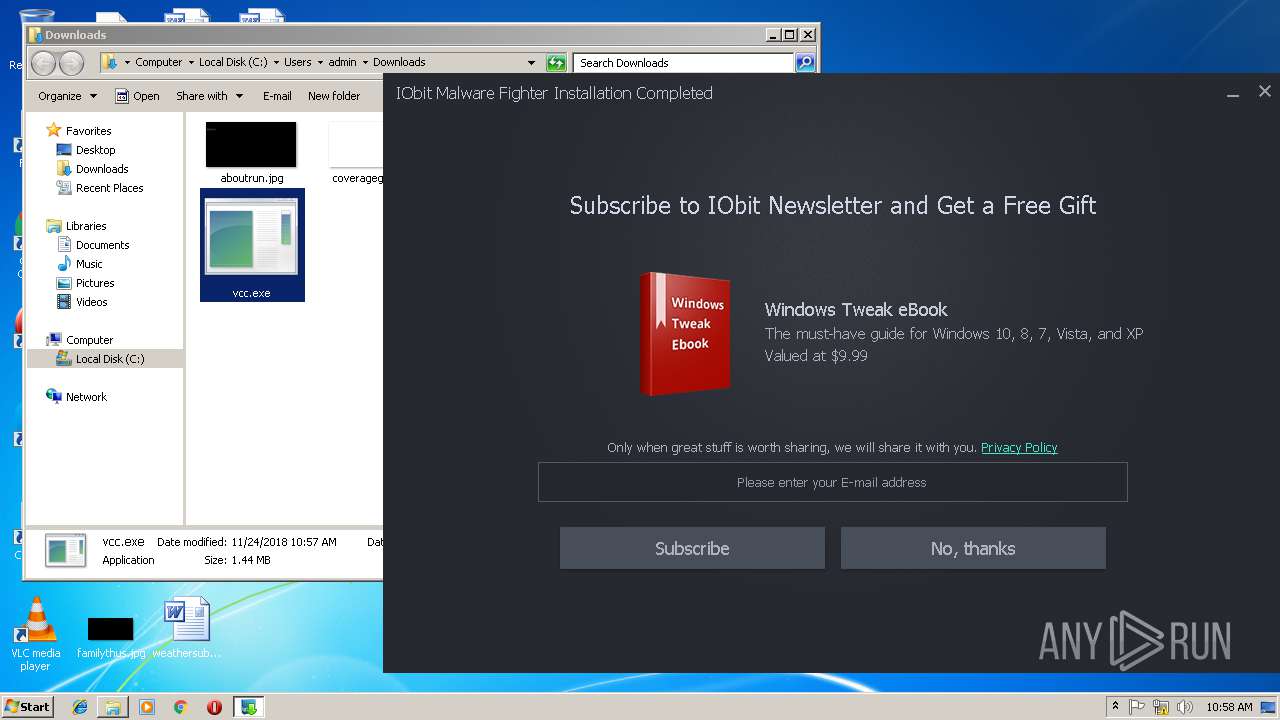Open the Privacy Policy link

1019,447
